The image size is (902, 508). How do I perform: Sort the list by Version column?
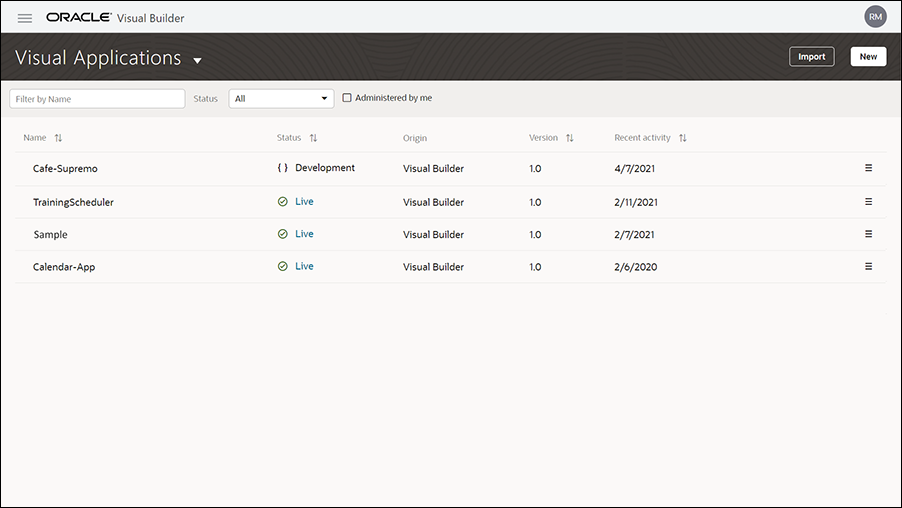pyautogui.click(x=570, y=138)
